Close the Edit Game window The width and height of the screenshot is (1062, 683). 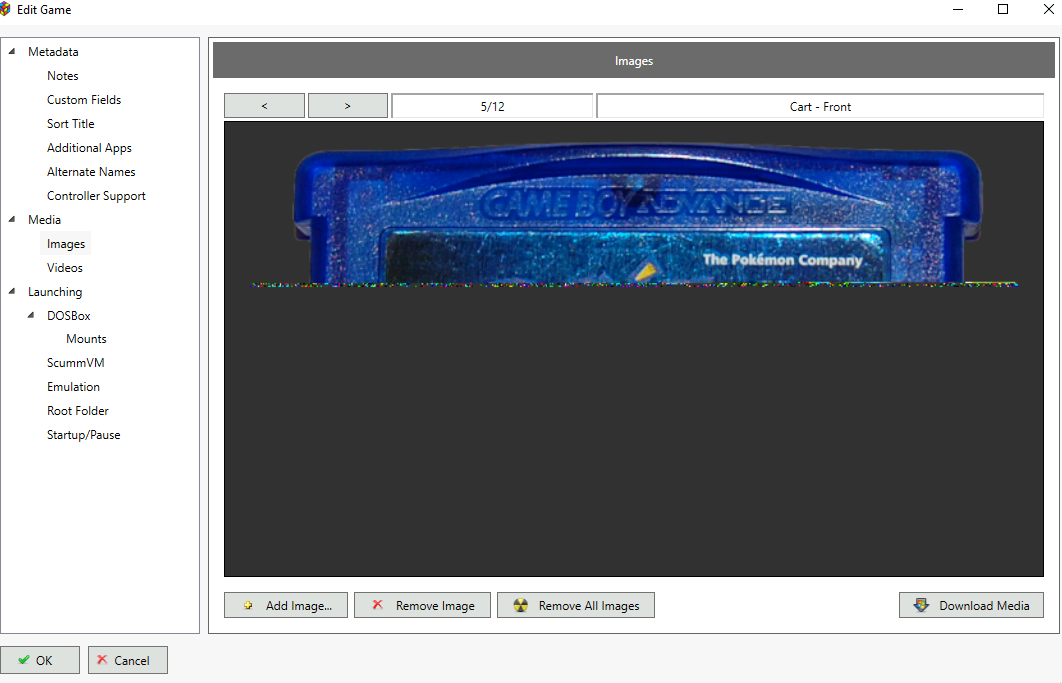(x=1048, y=9)
